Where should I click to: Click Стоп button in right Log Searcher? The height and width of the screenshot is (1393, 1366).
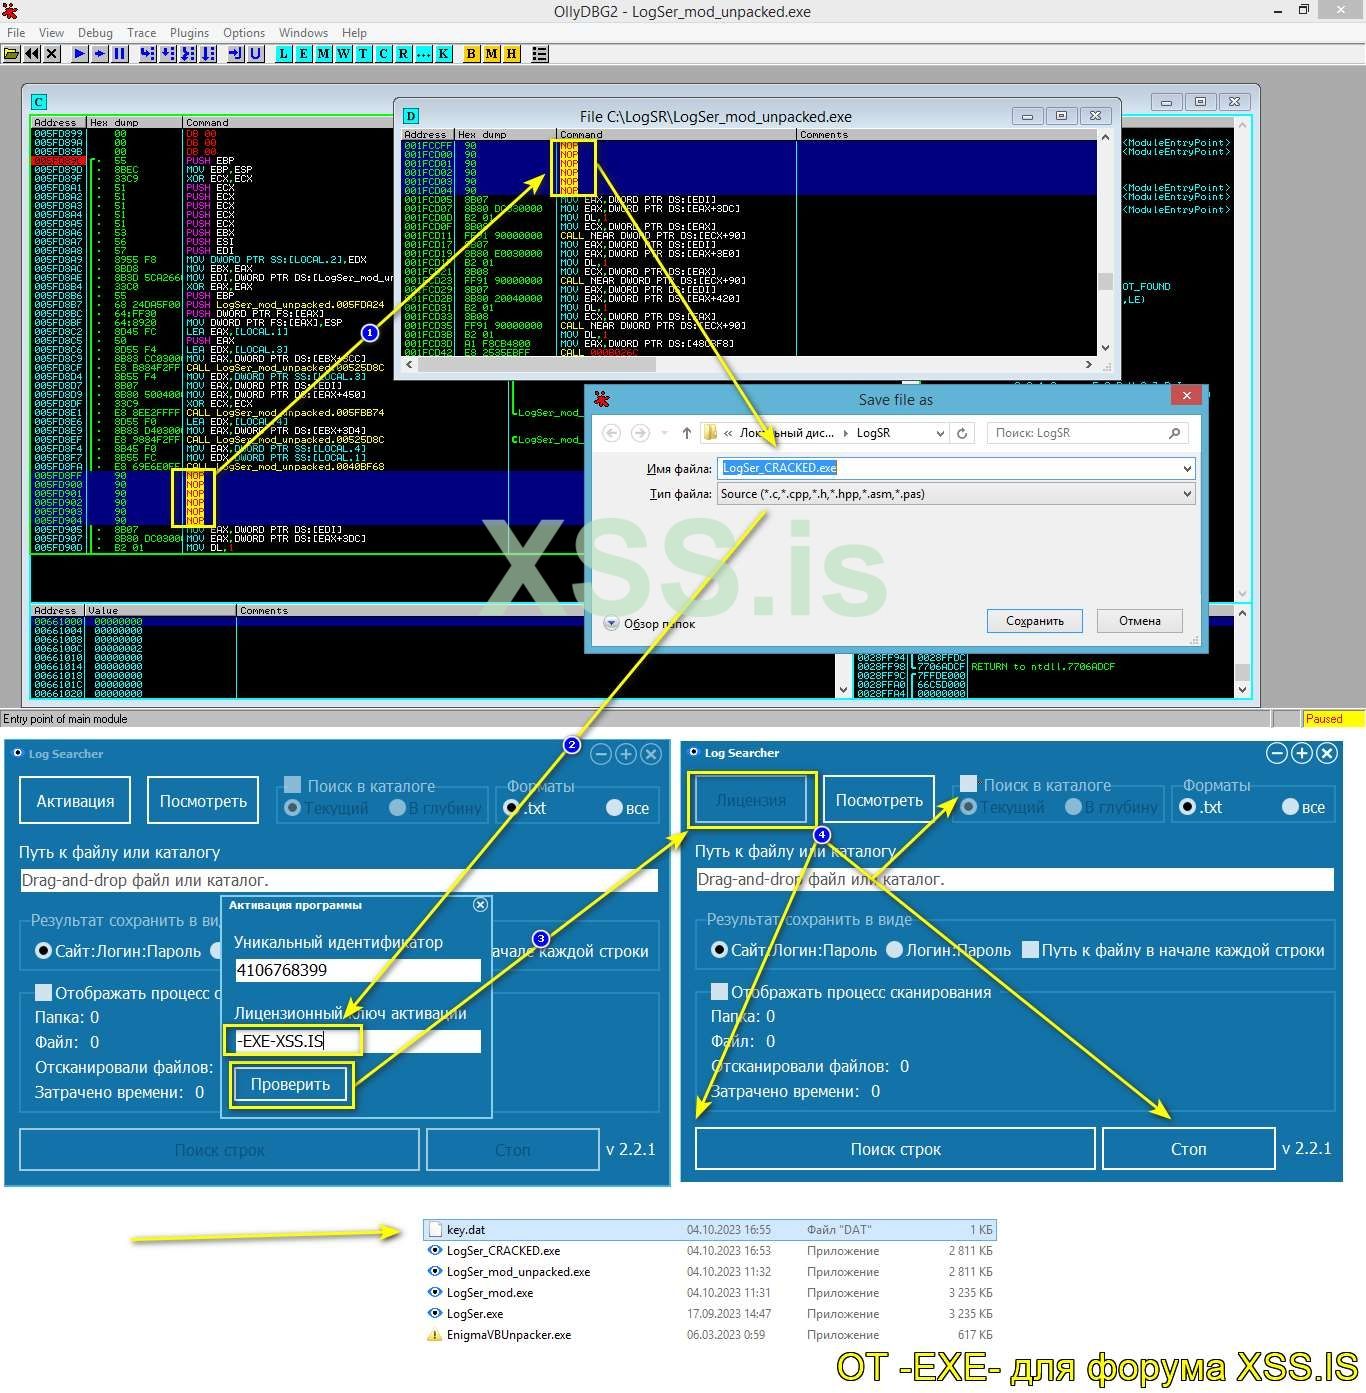click(x=1188, y=1149)
